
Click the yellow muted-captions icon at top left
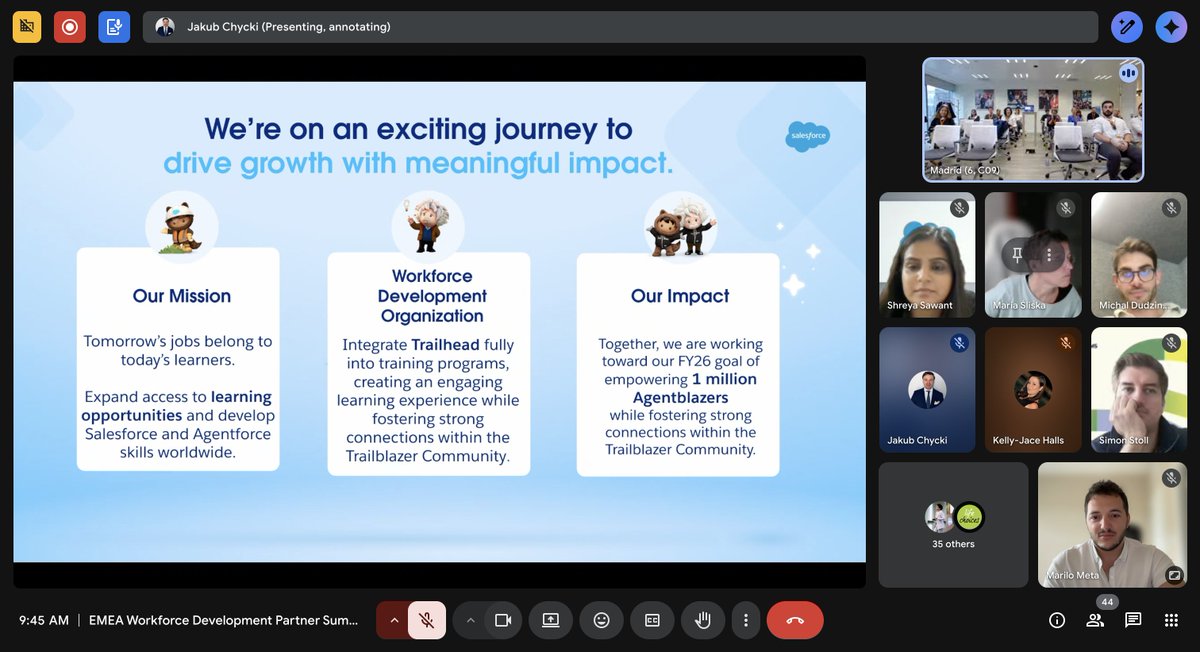tap(26, 27)
